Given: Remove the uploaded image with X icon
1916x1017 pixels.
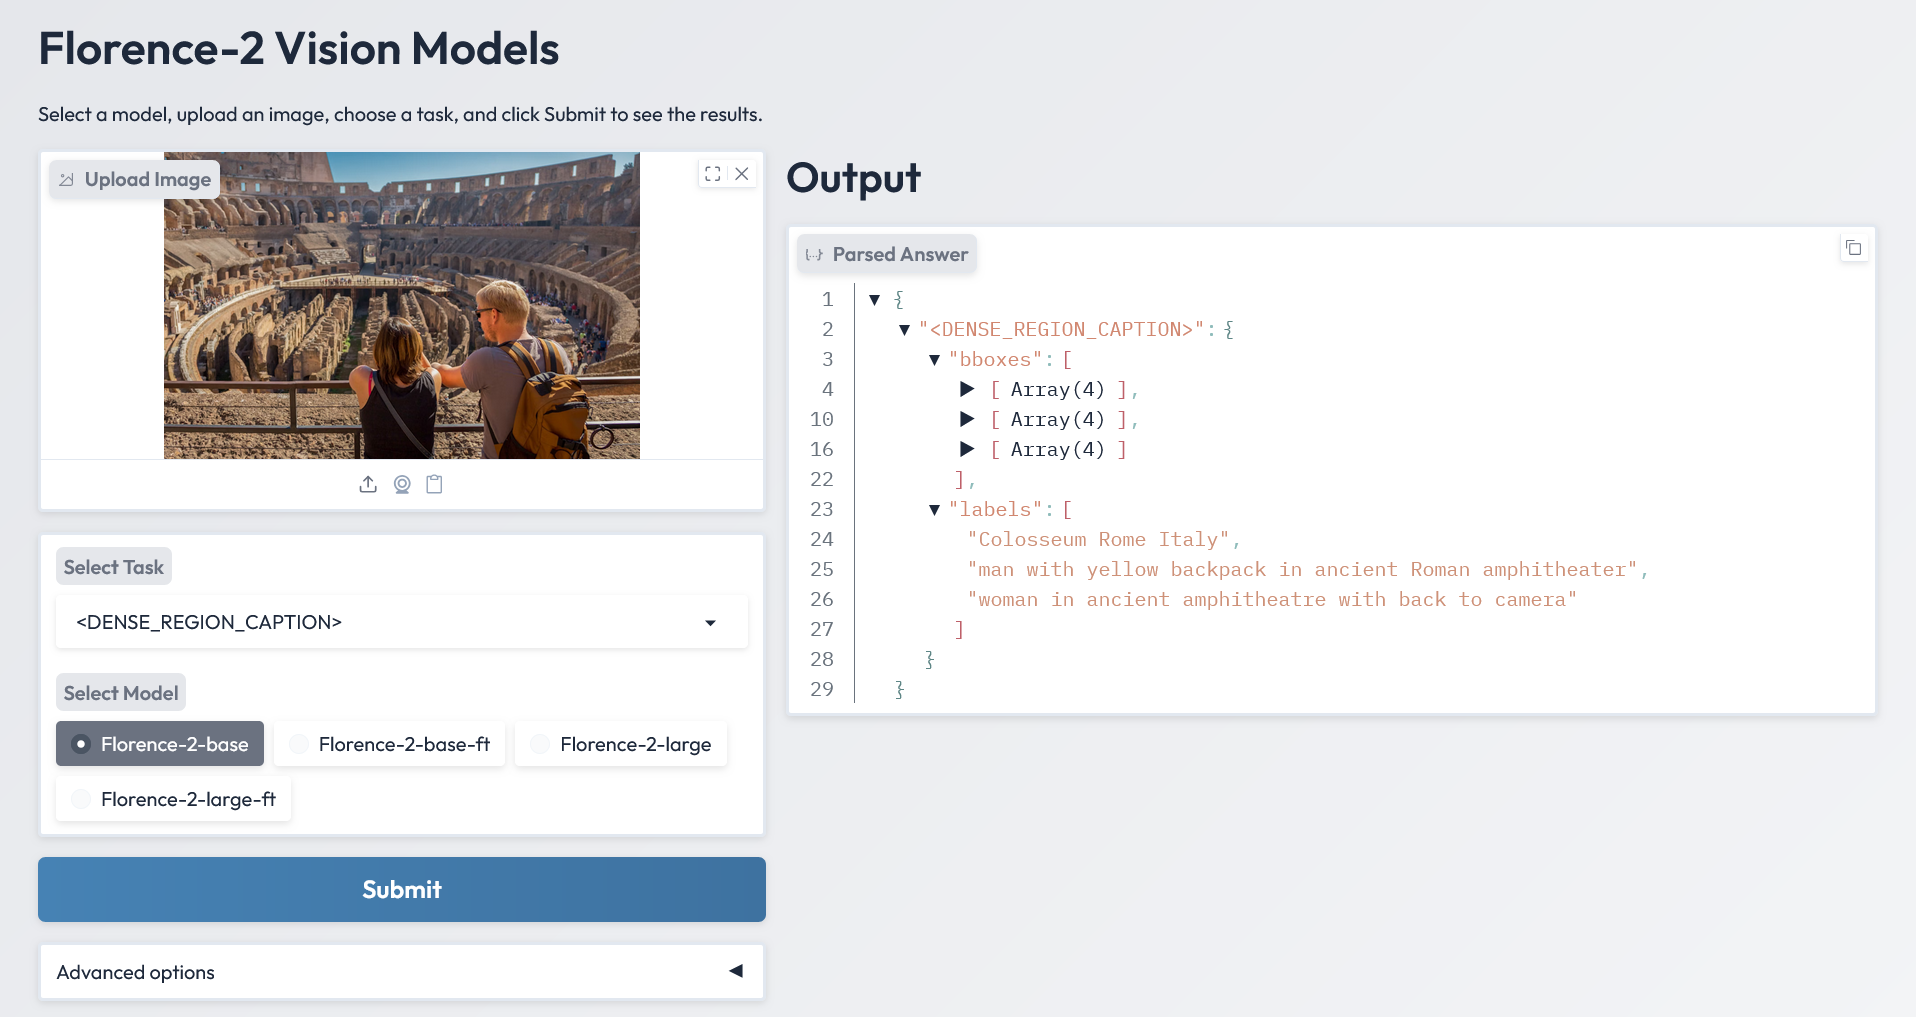Looking at the screenshot, I should 742,174.
